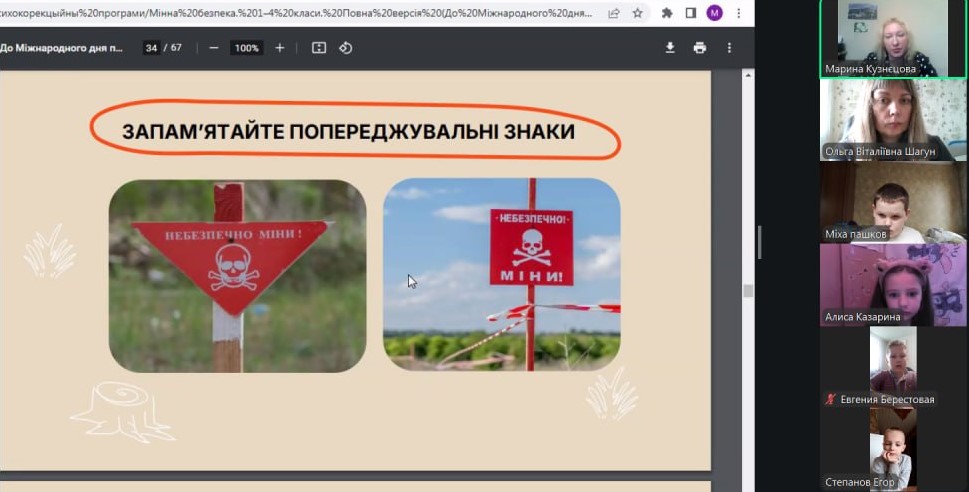Click the zoom level field showing 100%
The width and height of the screenshot is (969, 492).
246,48
